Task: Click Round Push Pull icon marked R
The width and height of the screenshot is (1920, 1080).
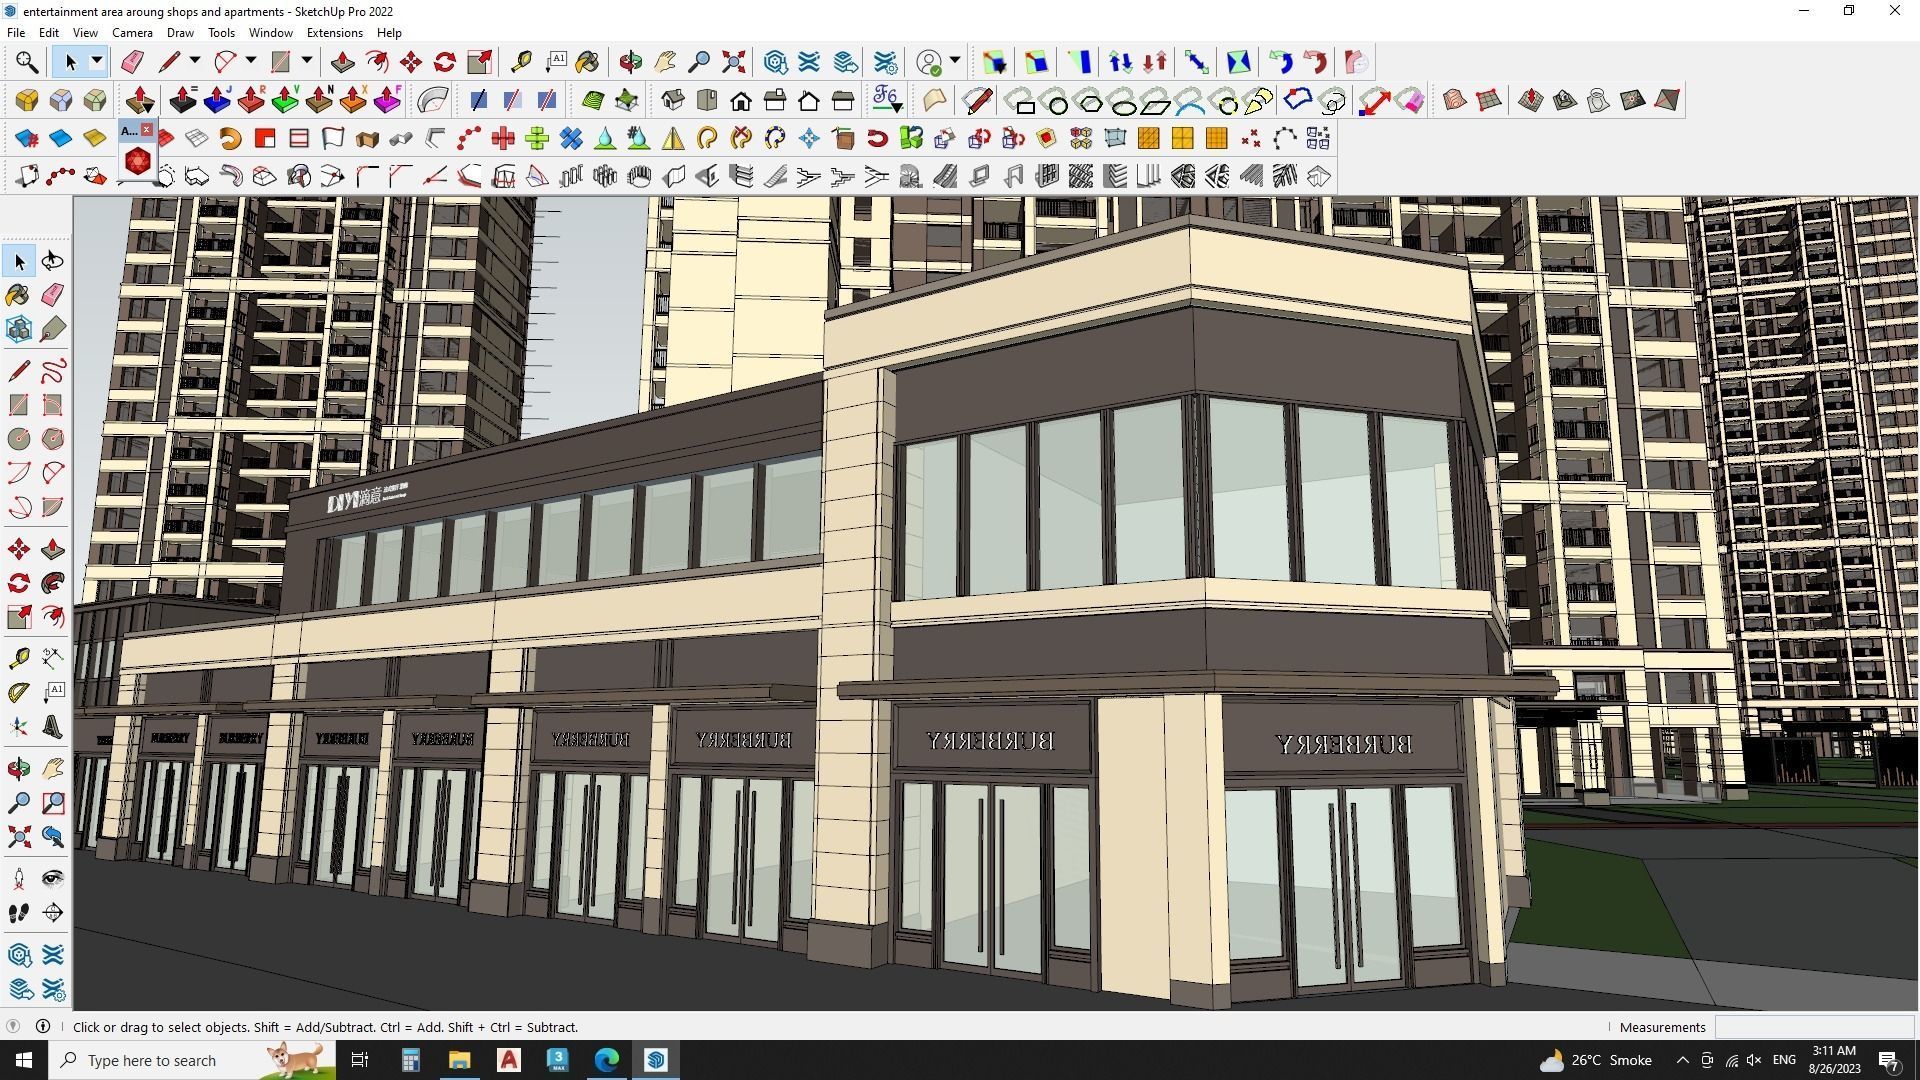Action: click(x=251, y=101)
